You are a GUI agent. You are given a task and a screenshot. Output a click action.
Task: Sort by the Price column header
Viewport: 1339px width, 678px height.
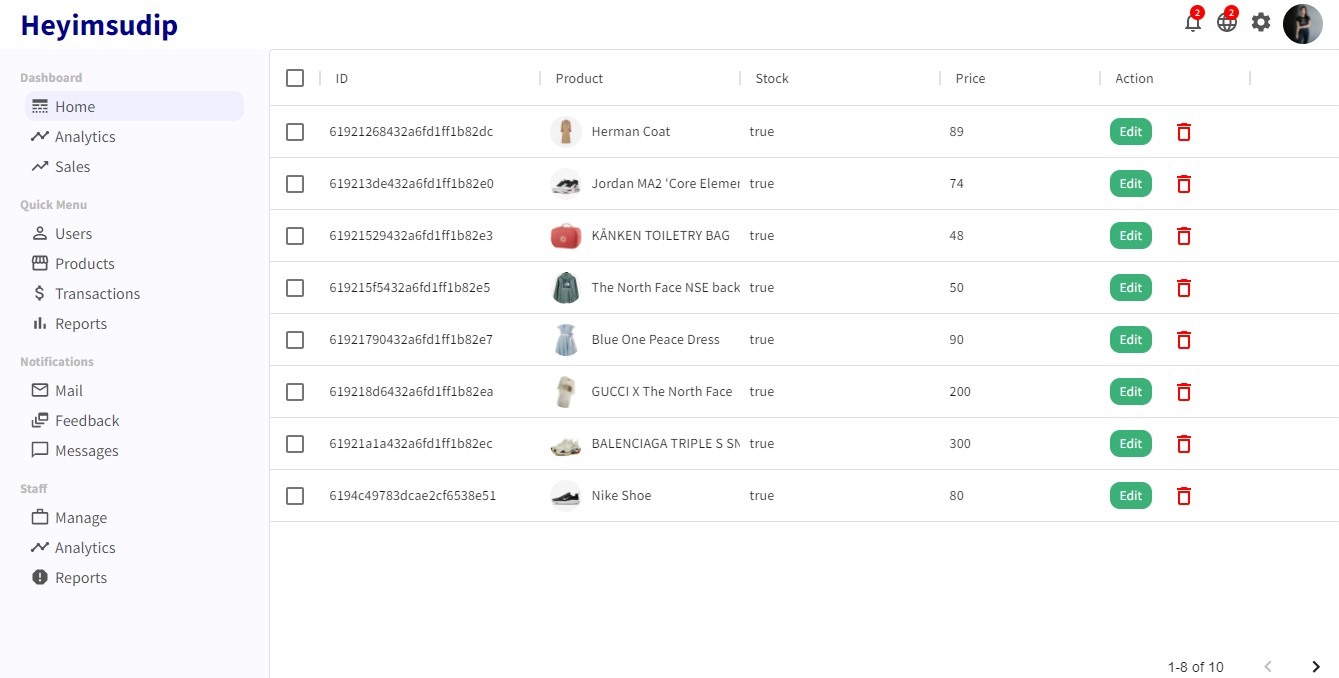[970, 78]
